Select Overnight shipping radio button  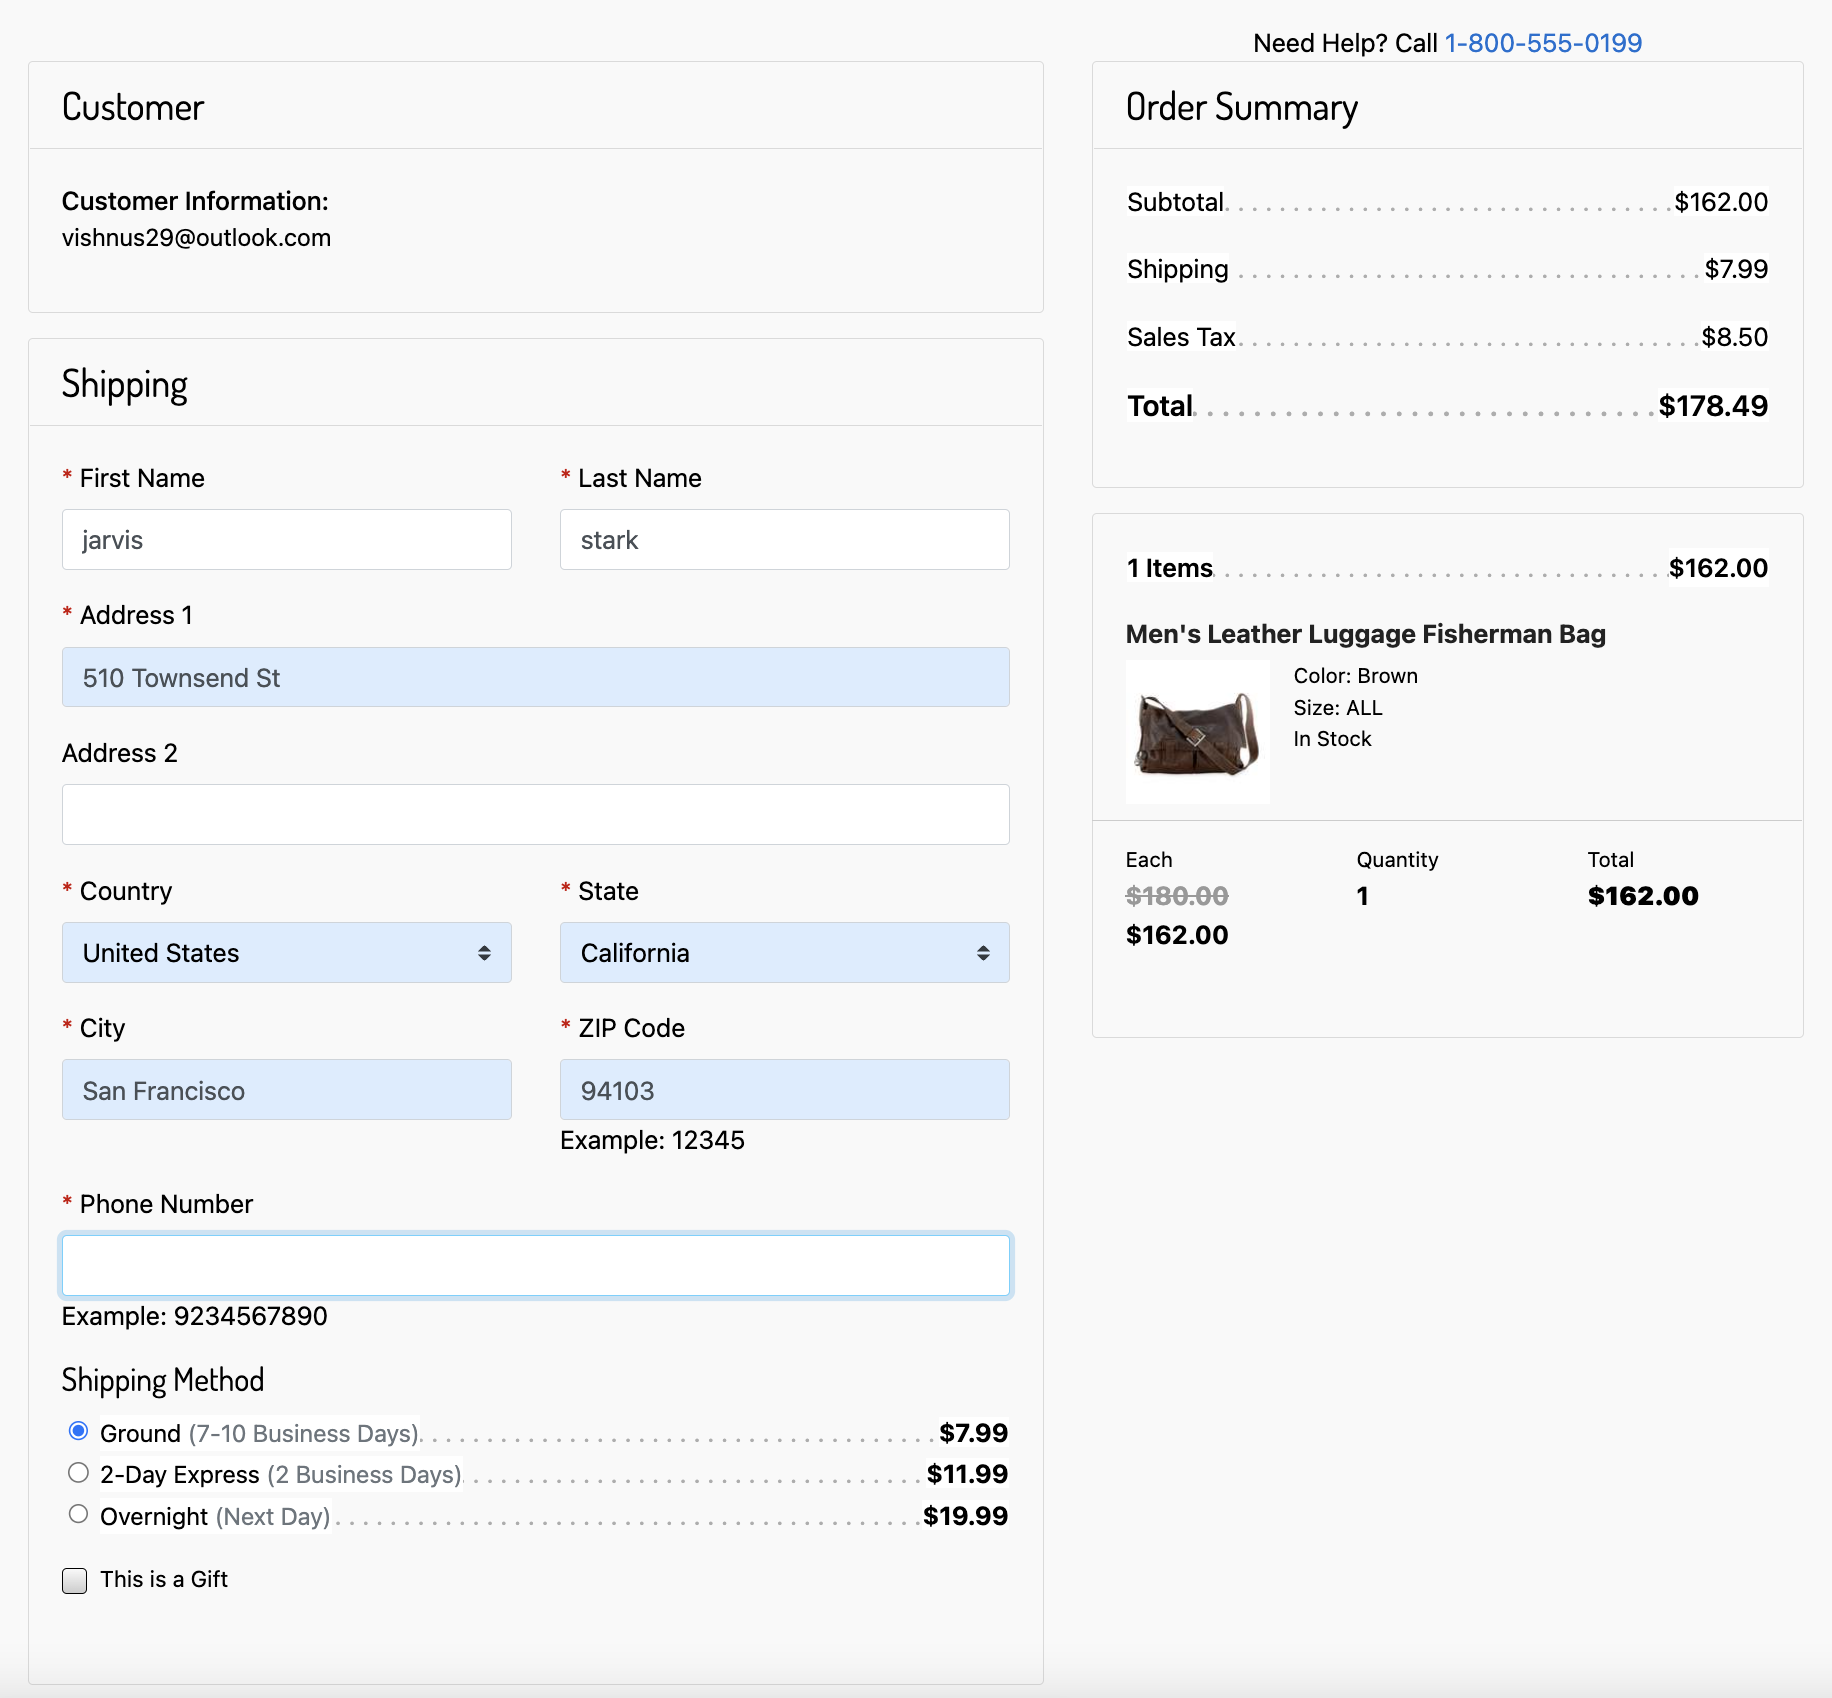click(78, 1514)
